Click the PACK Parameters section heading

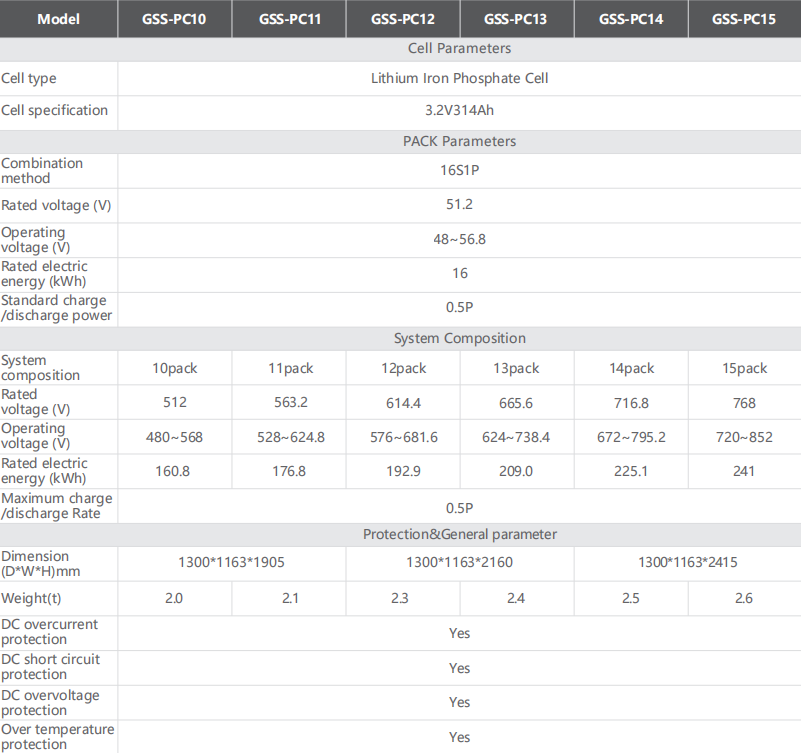coord(459,142)
